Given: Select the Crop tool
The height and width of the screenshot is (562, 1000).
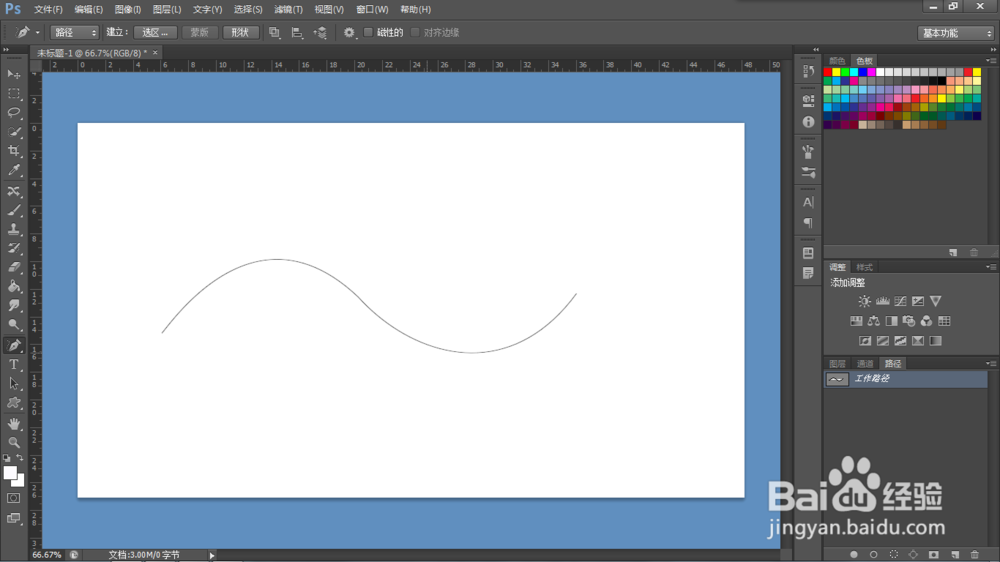Looking at the screenshot, I should coord(13,151).
